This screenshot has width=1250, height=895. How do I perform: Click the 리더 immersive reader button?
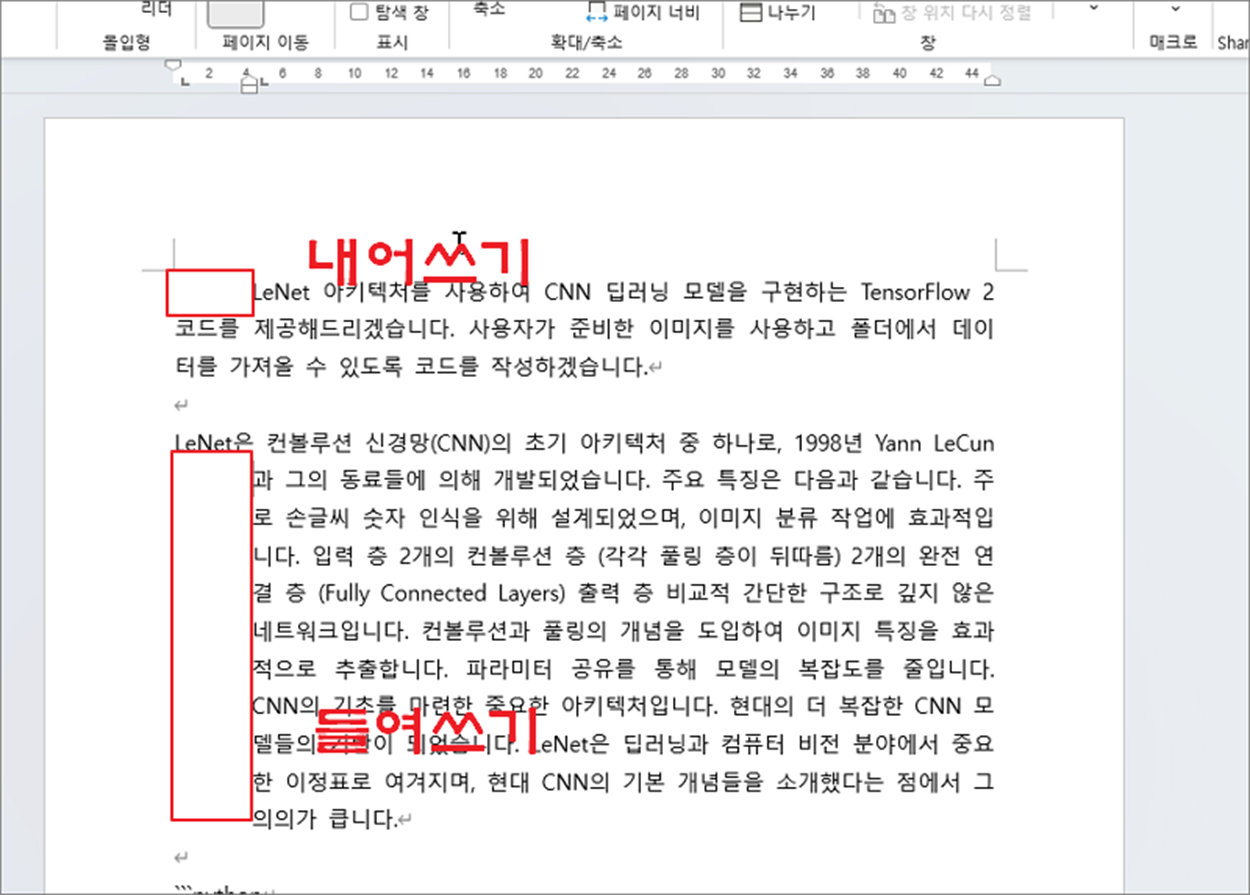point(156,9)
